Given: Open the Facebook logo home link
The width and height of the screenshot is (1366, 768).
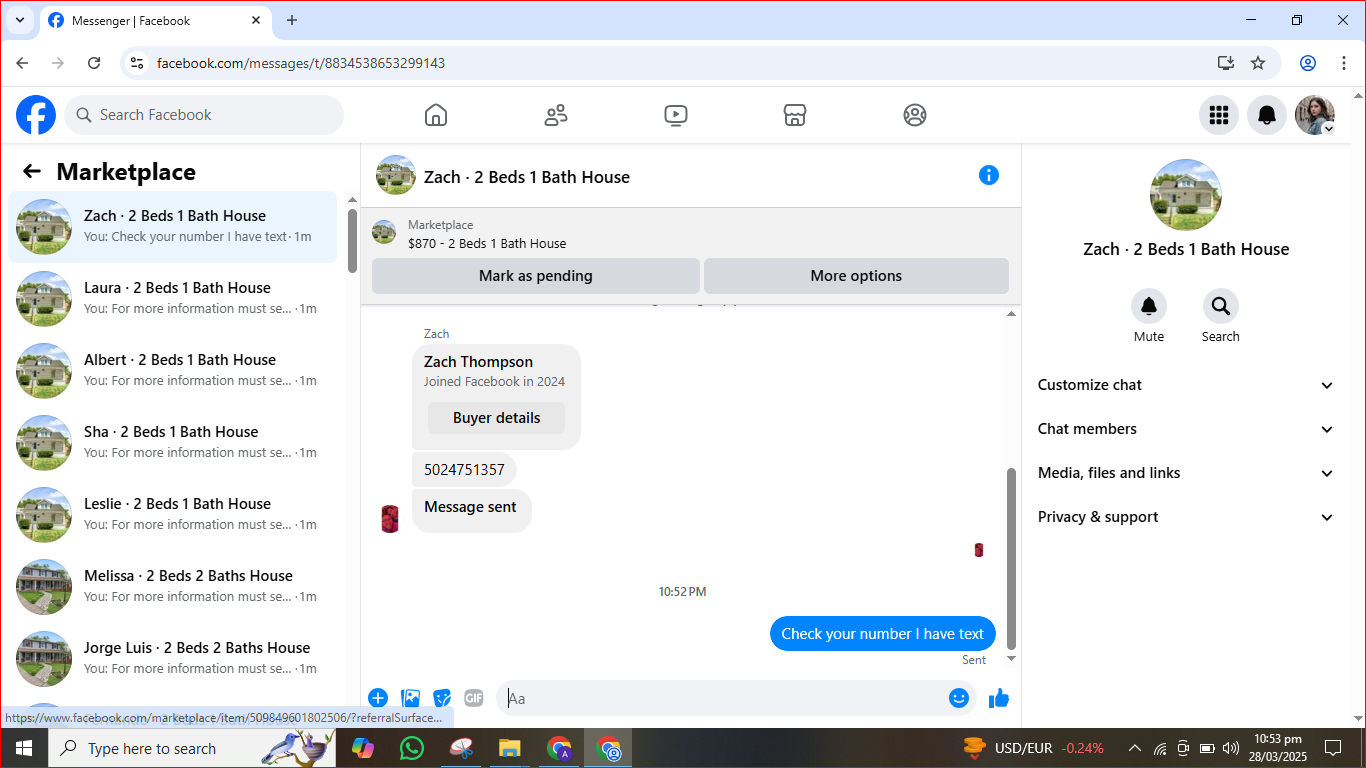Looking at the screenshot, I should click(x=36, y=115).
